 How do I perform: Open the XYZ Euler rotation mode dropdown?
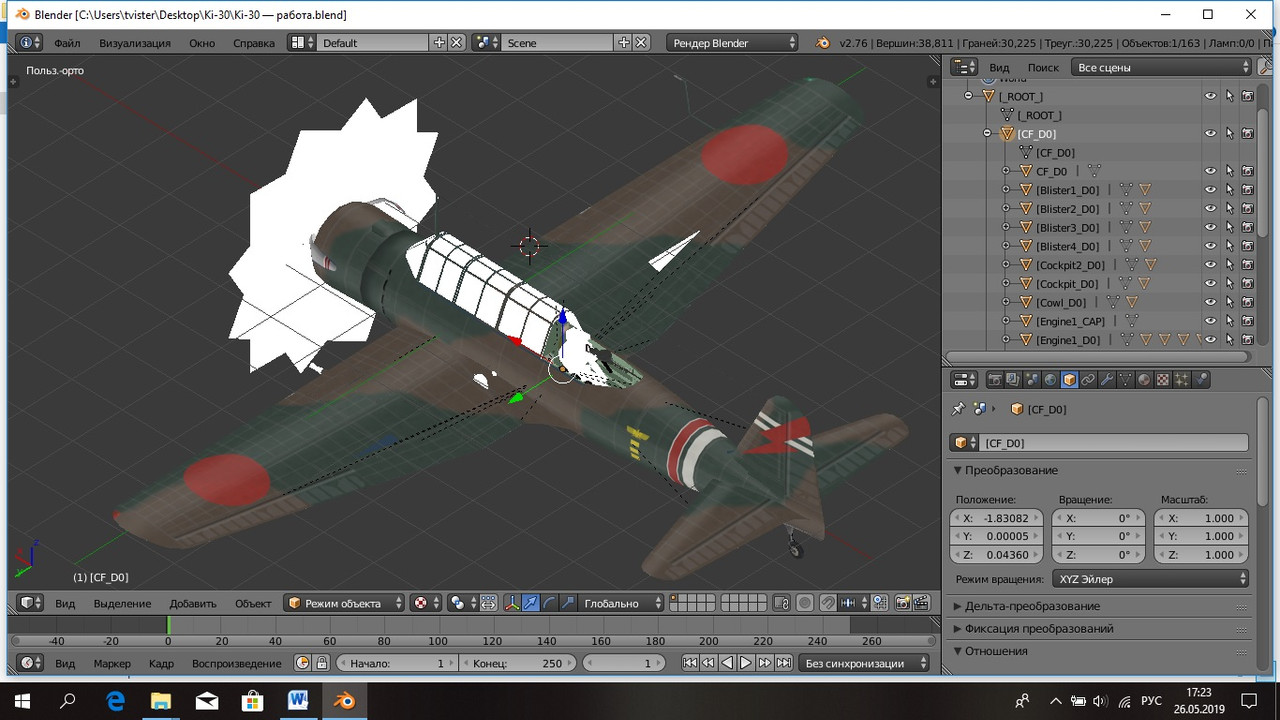click(x=1150, y=579)
